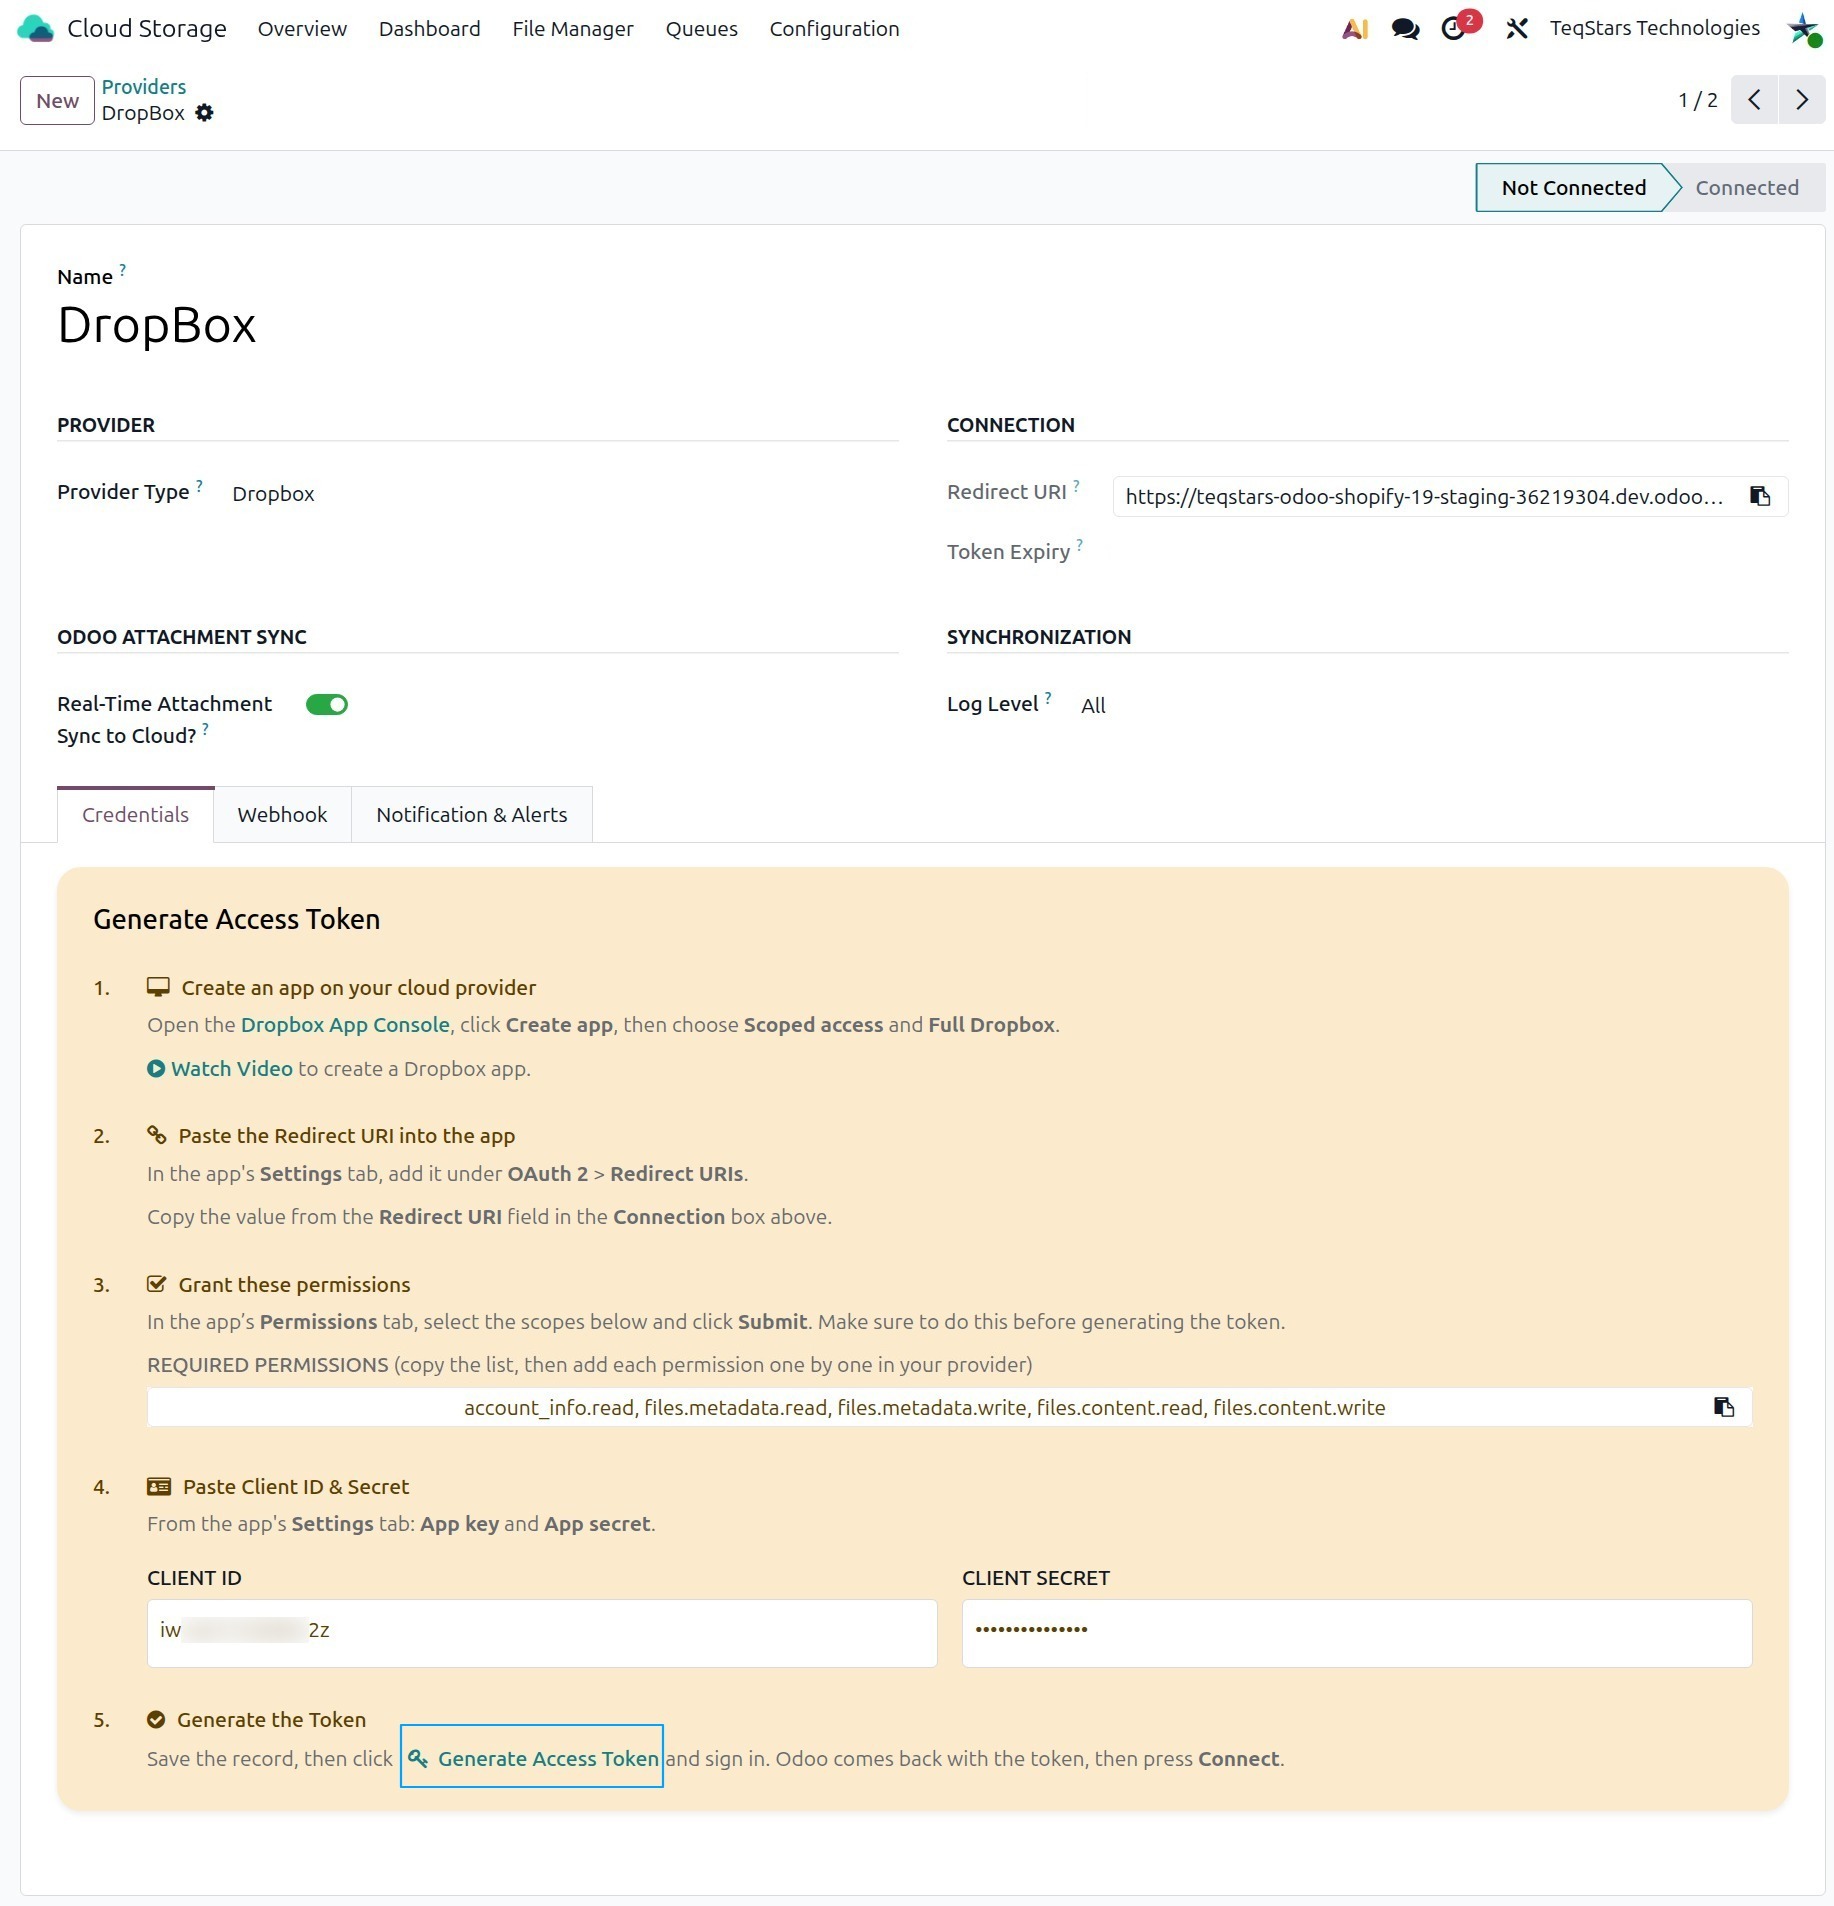Click Generate Access Token button
This screenshot has width=1834, height=1906.
pyautogui.click(x=532, y=1757)
